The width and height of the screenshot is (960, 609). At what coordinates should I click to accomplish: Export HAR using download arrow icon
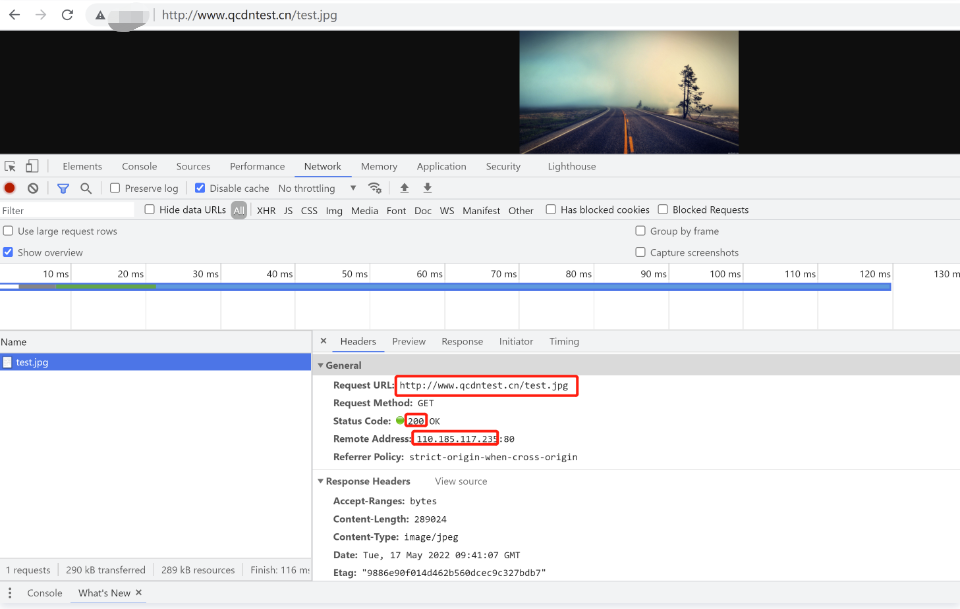coord(427,188)
